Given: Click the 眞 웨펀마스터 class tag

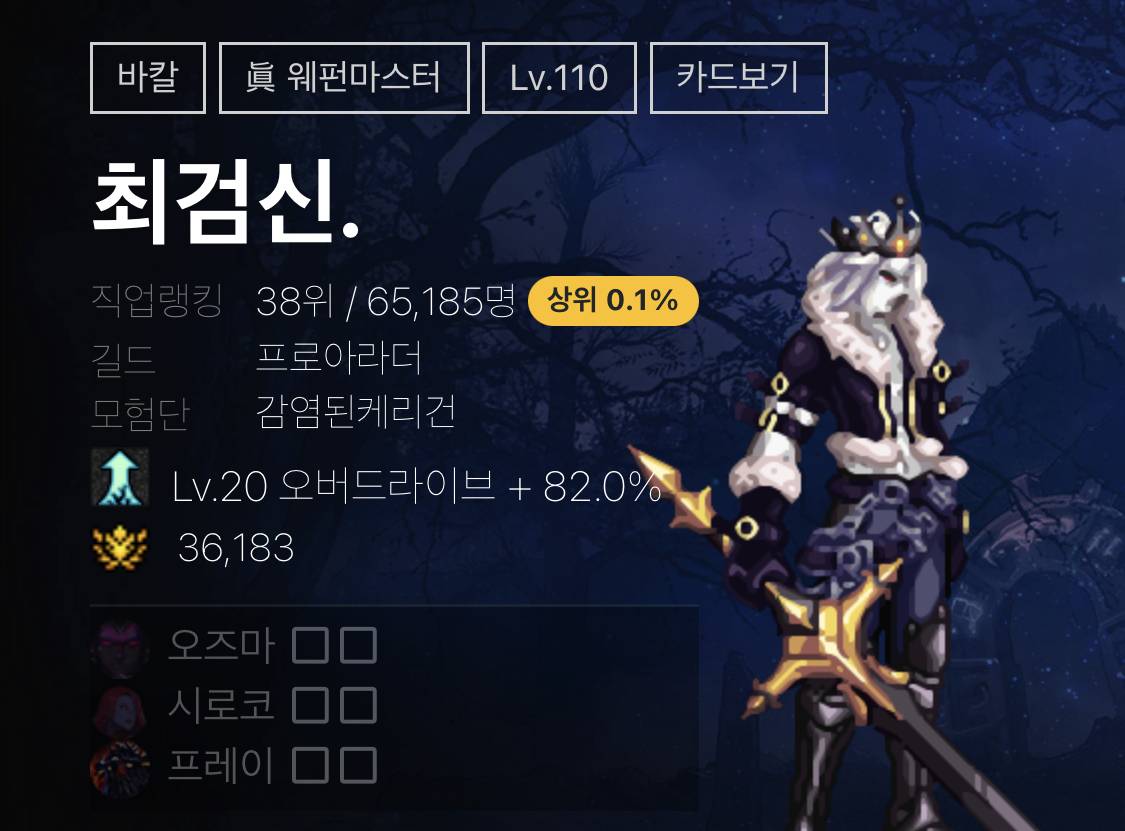Looking at the screenshot, I should pos(344,78).
